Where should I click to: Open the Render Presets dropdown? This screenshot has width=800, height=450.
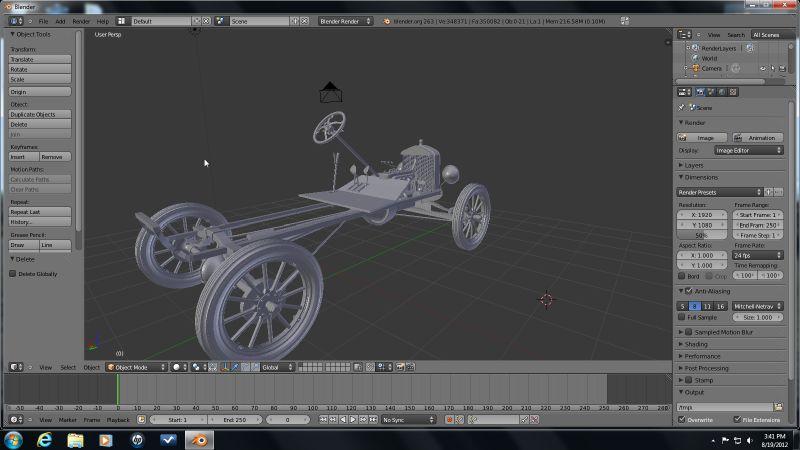pyautogui.click(x=719, y=192)
